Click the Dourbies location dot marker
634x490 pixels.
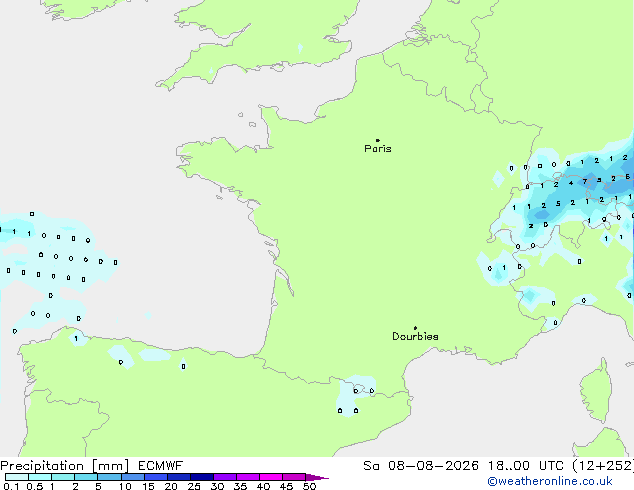click(415, 328)
